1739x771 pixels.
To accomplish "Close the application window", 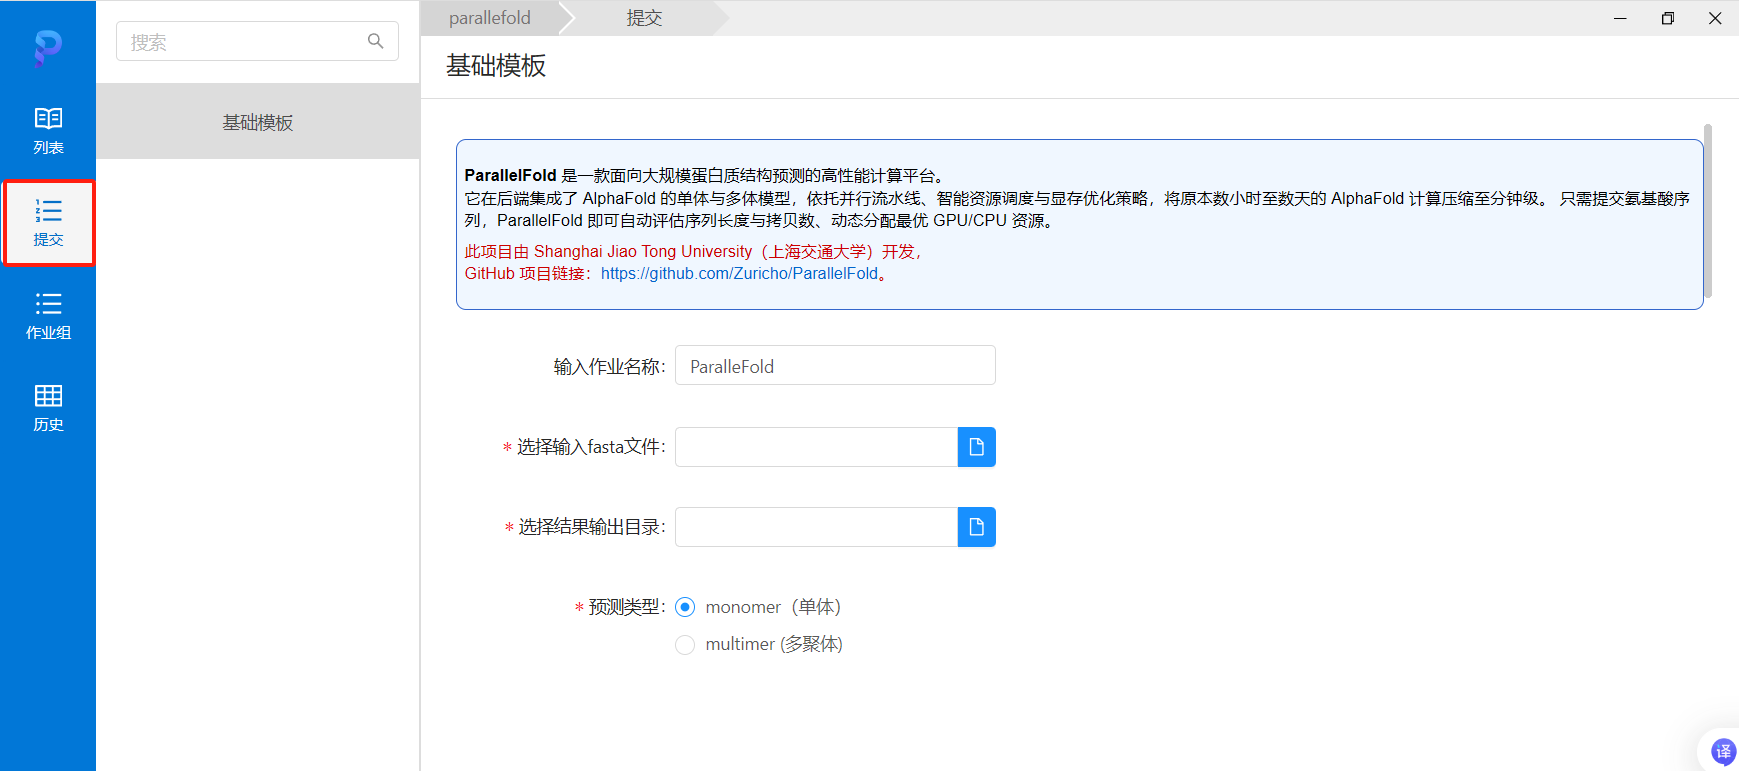I will click(x=1715, y=18).
